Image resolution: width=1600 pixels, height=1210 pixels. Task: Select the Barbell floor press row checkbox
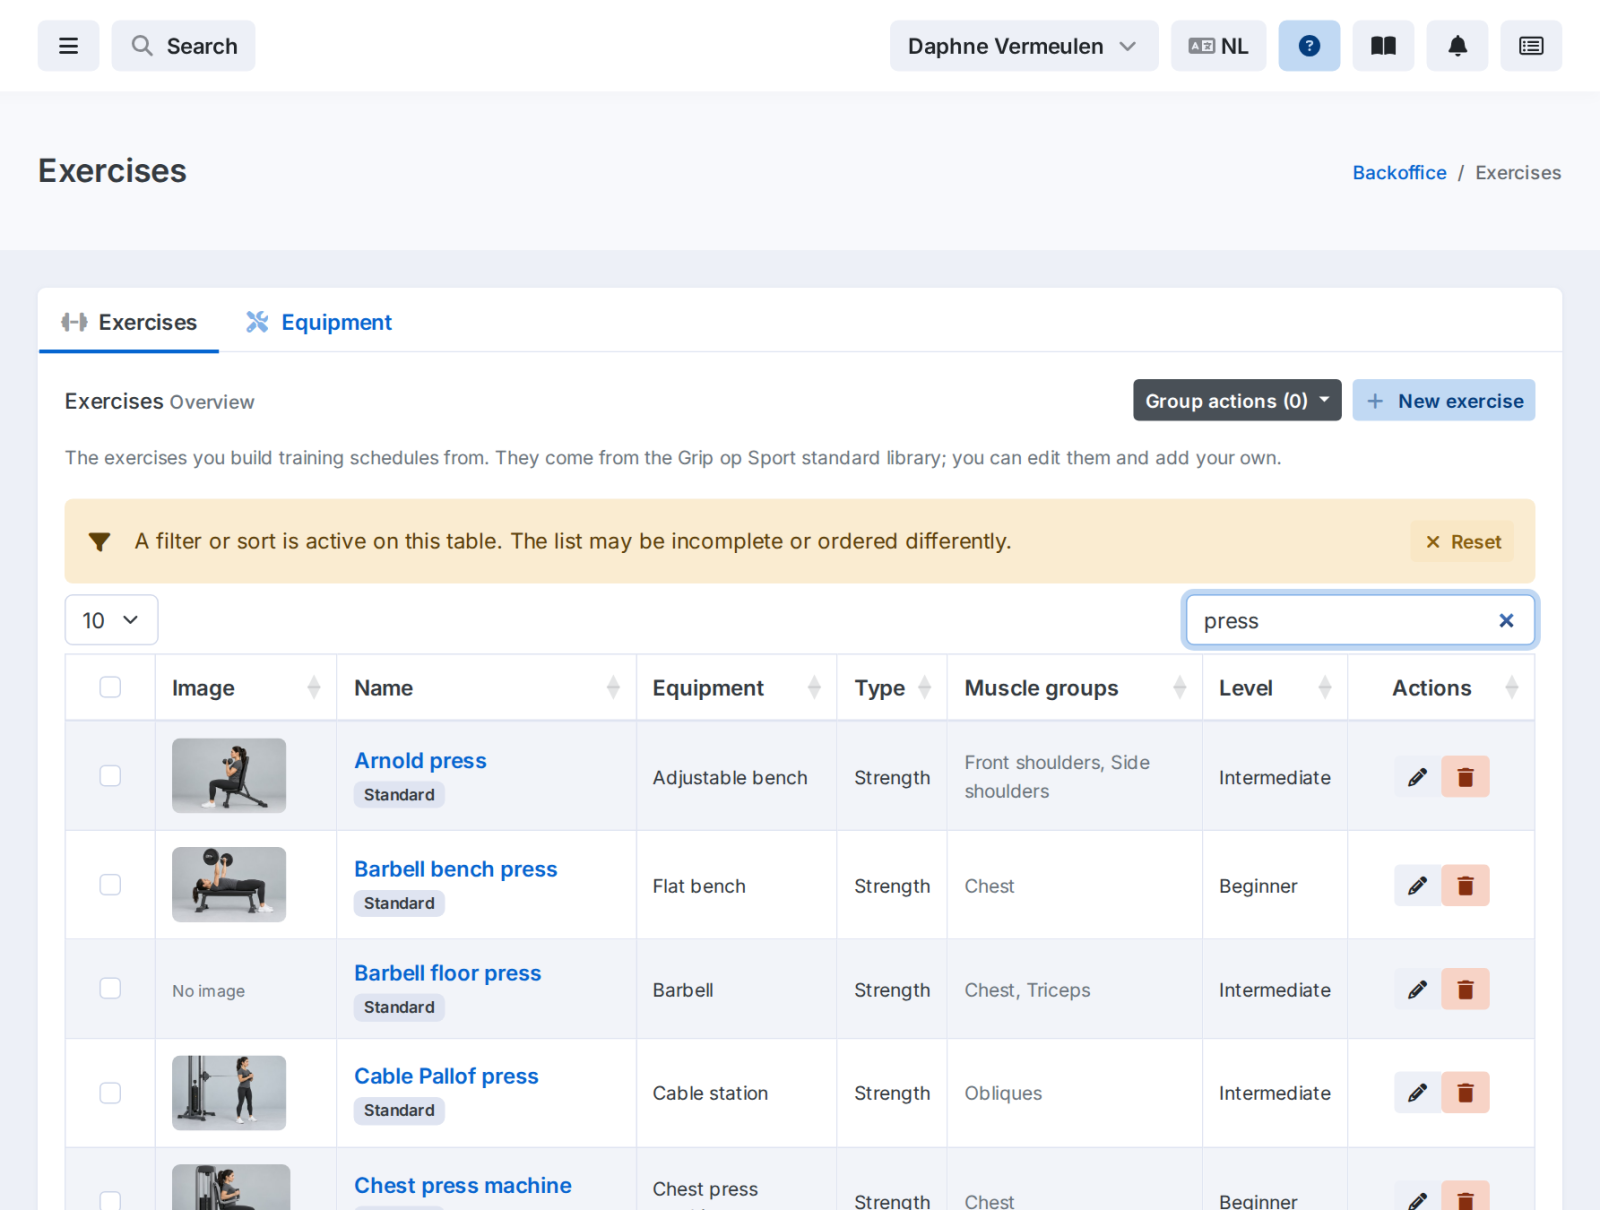tap(110, 988)
